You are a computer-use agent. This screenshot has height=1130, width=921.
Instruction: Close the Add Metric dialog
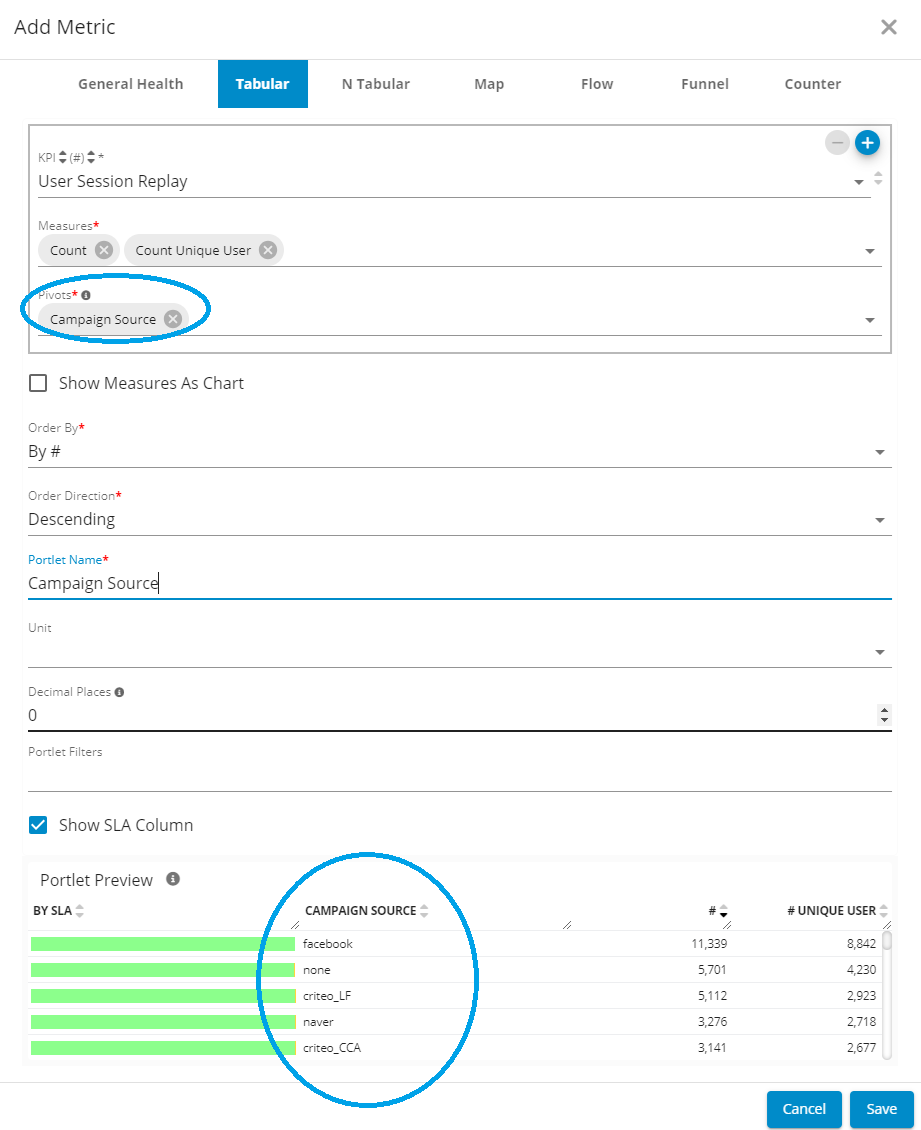(x=888, y=27)
